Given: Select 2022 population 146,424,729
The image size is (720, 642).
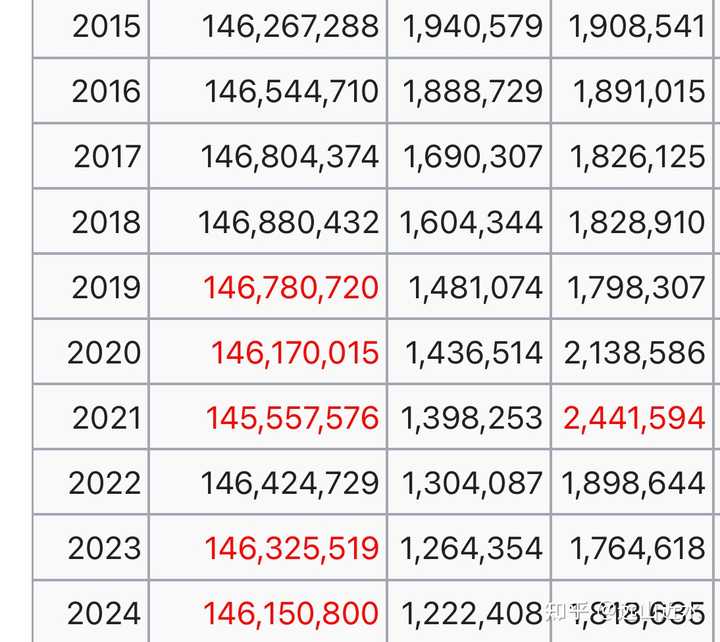Looking at the screenshot, I should (290, 484).
